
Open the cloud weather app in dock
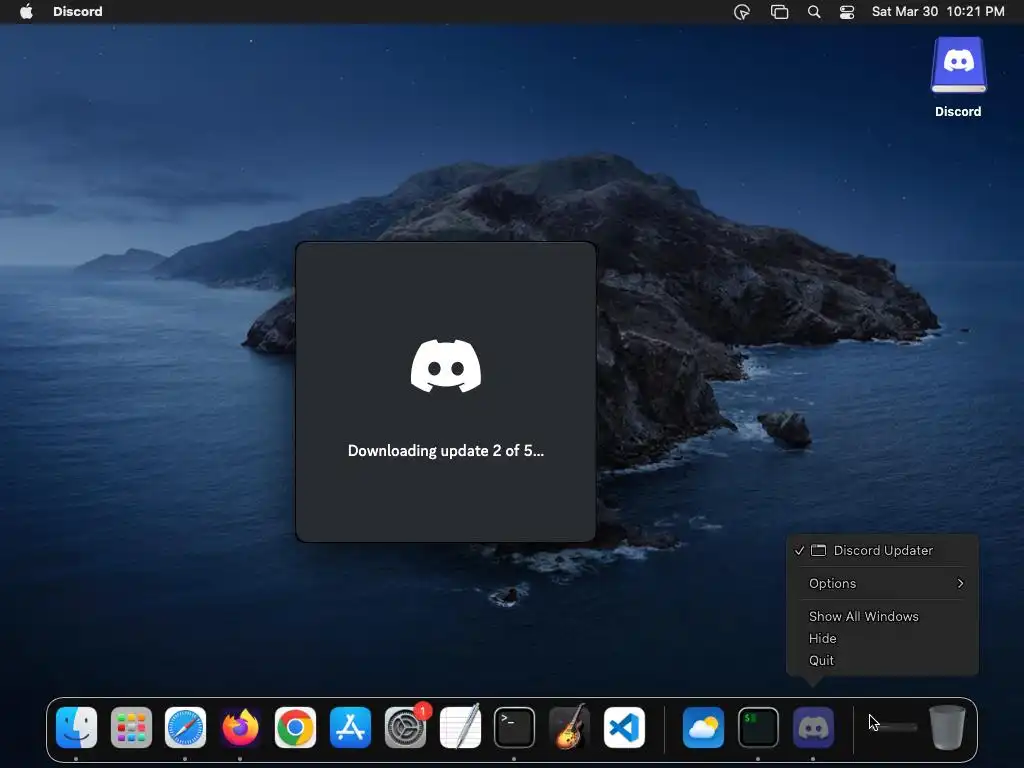tap(703, 728)
